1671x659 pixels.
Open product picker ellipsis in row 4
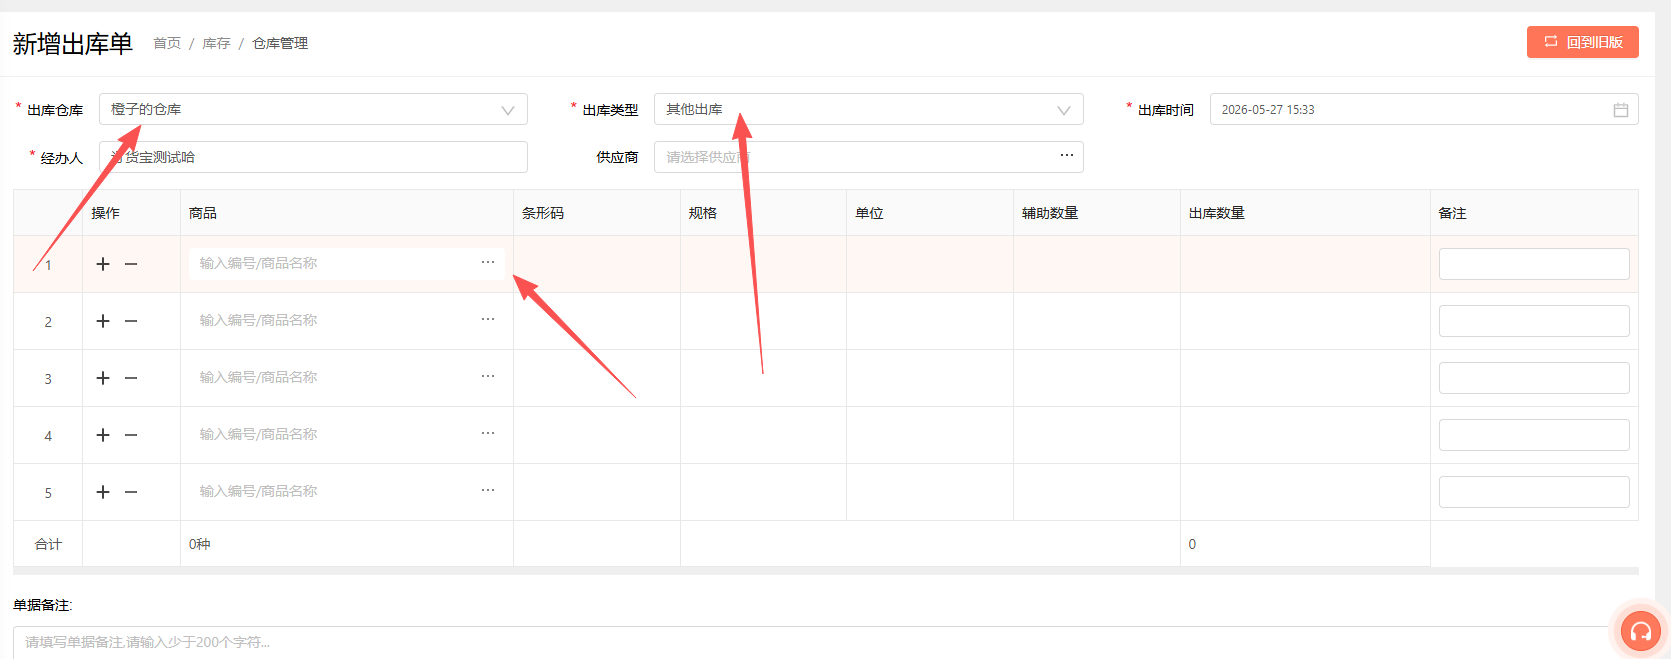[x=488, y=433]
